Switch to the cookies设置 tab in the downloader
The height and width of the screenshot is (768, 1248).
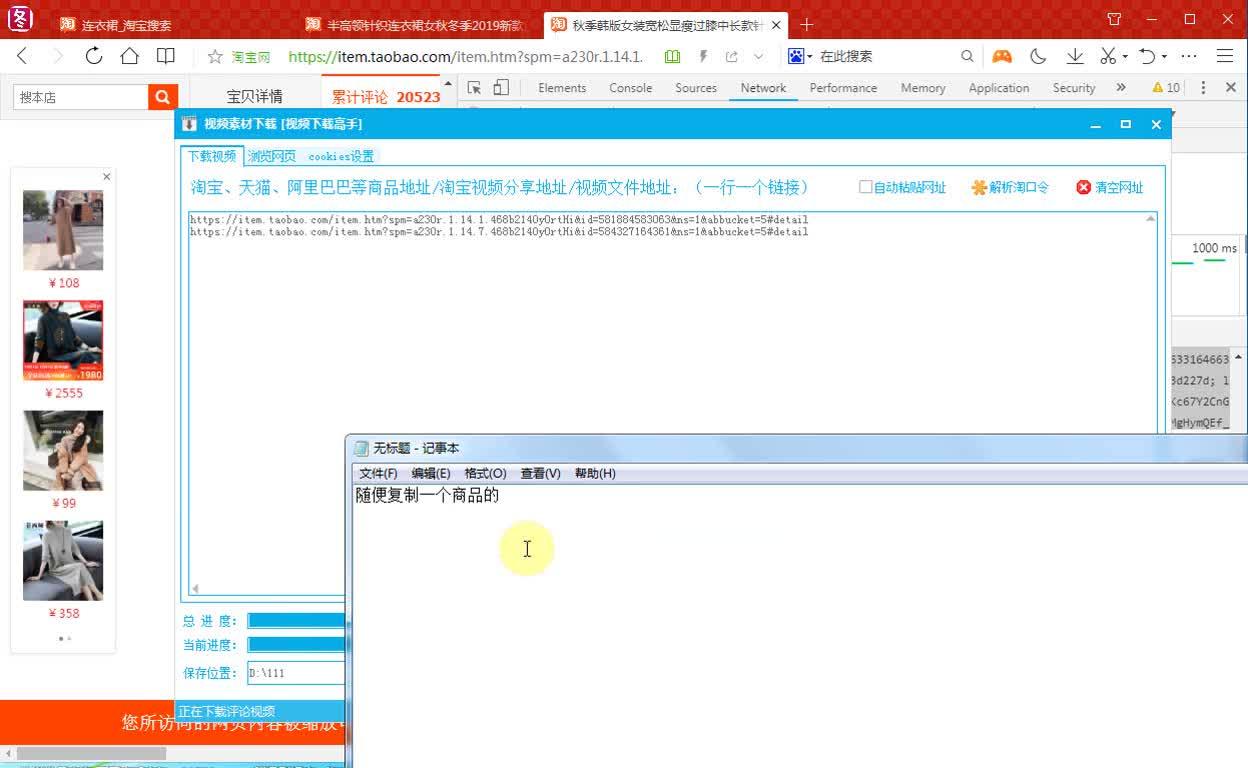pos(341,156)
